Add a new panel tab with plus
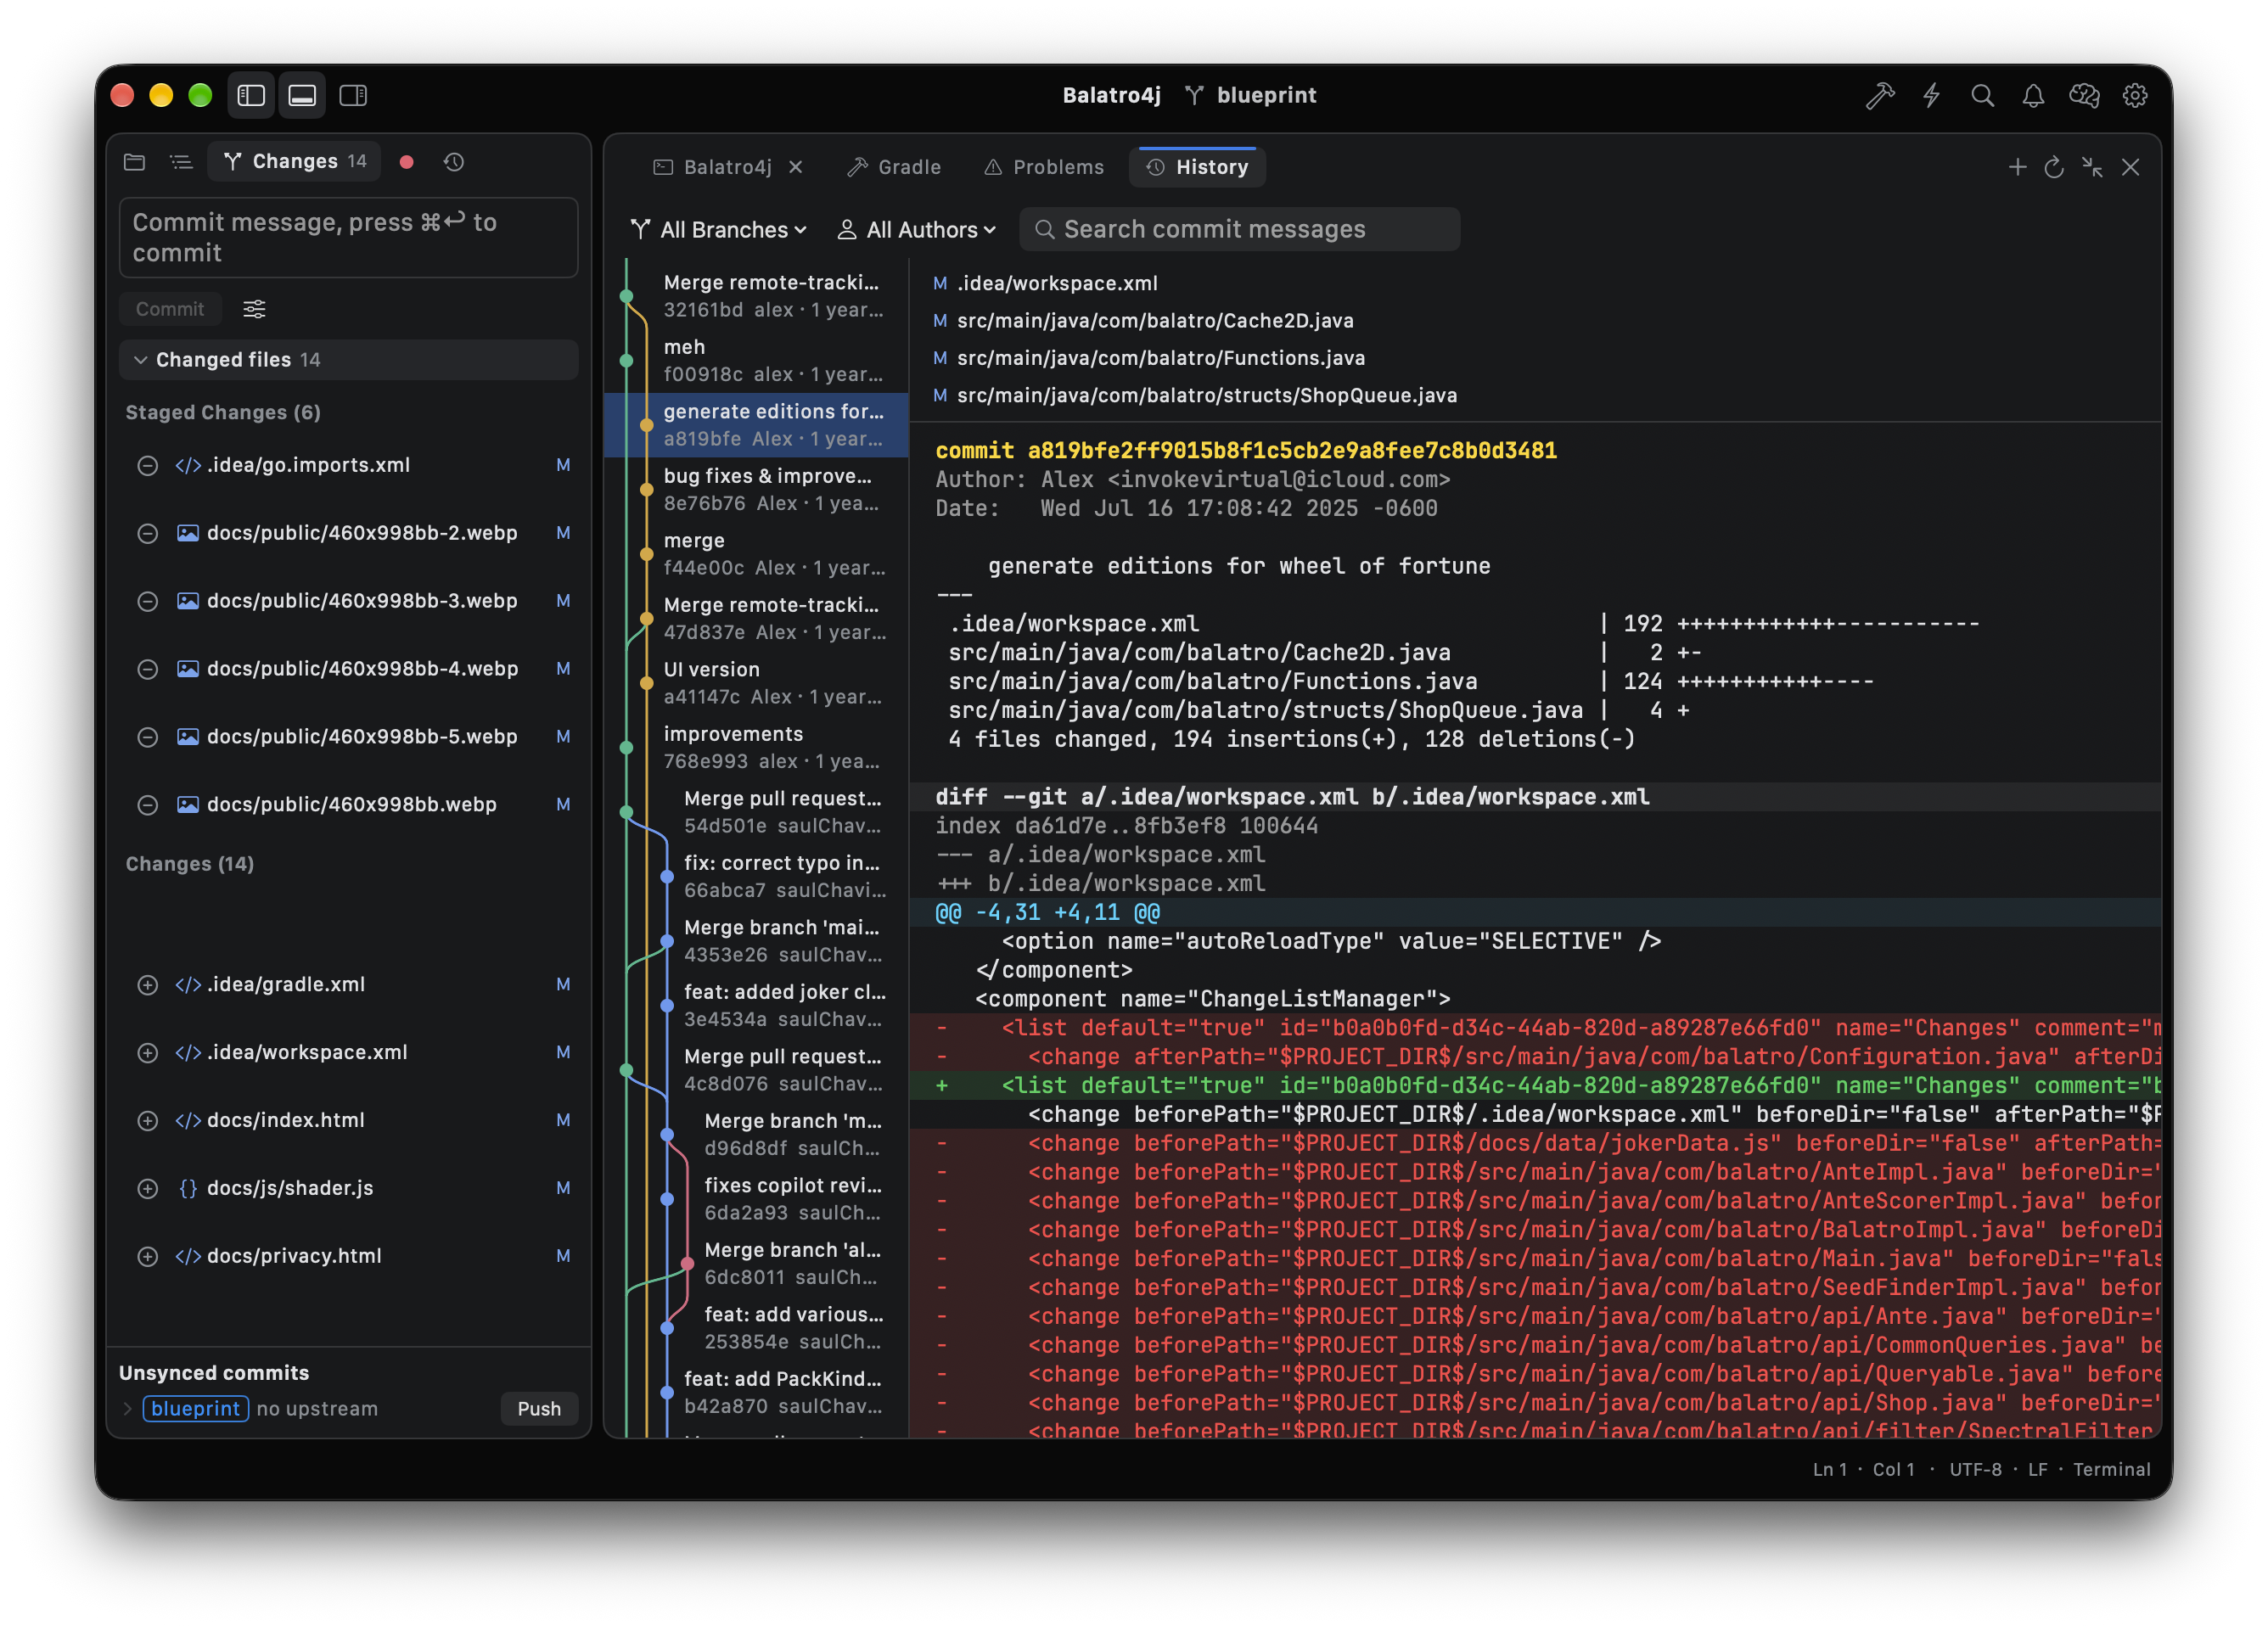2268x1626 pixels. coord(2017,167)
